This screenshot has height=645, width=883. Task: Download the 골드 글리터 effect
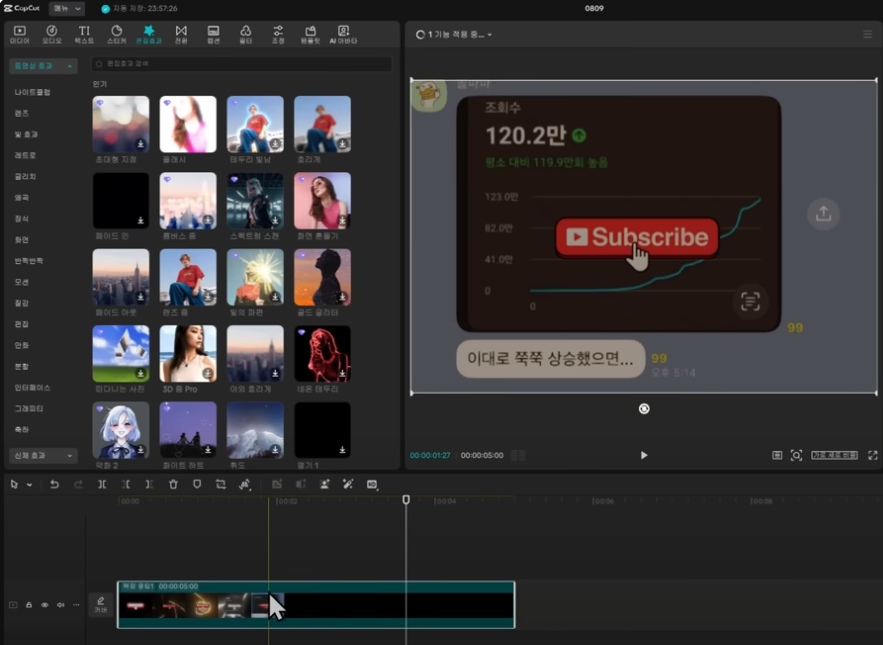[x=342, y=297]
